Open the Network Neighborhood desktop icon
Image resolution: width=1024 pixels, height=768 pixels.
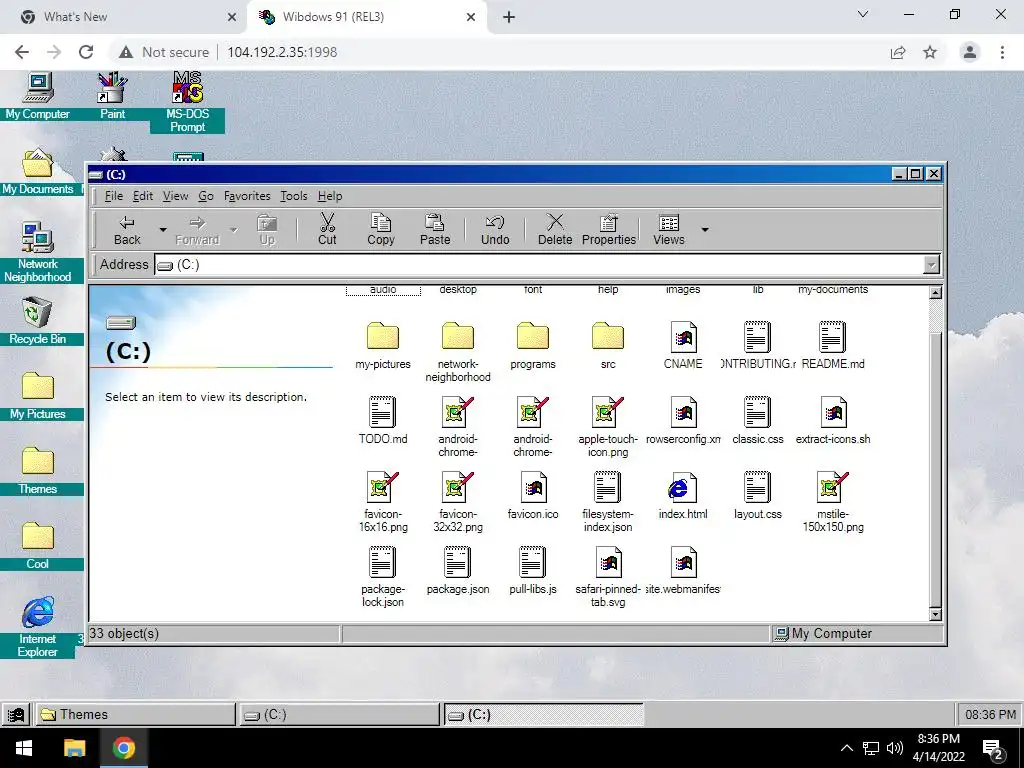[37, 252]
